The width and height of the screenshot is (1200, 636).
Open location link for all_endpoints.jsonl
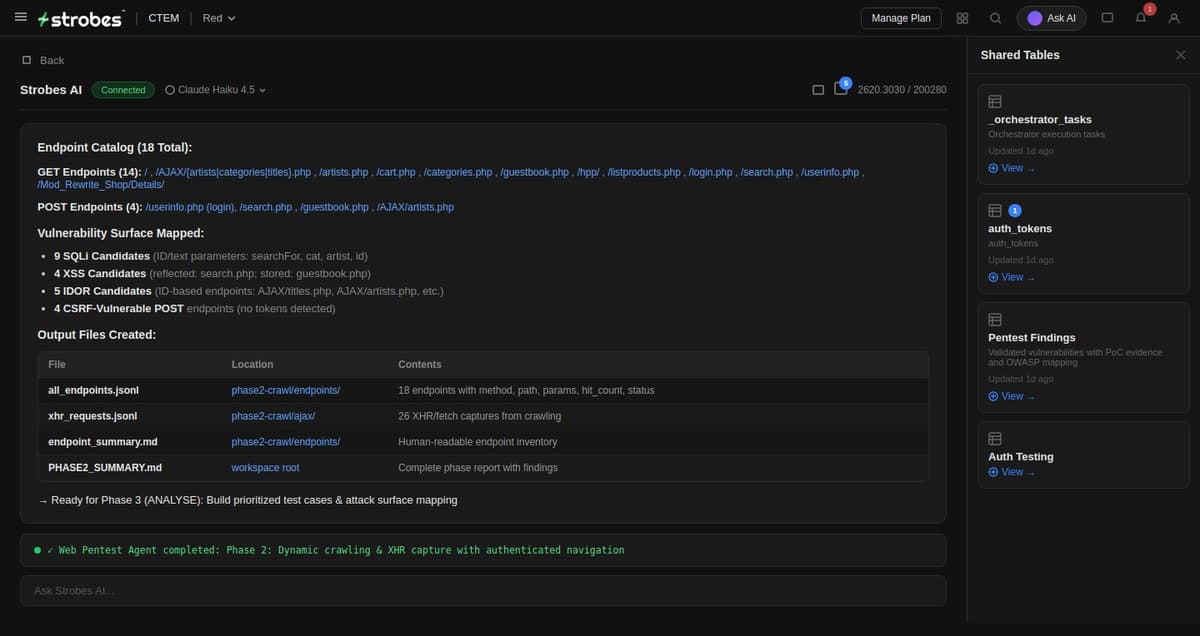pyautogui.click(x=285, y=390)
